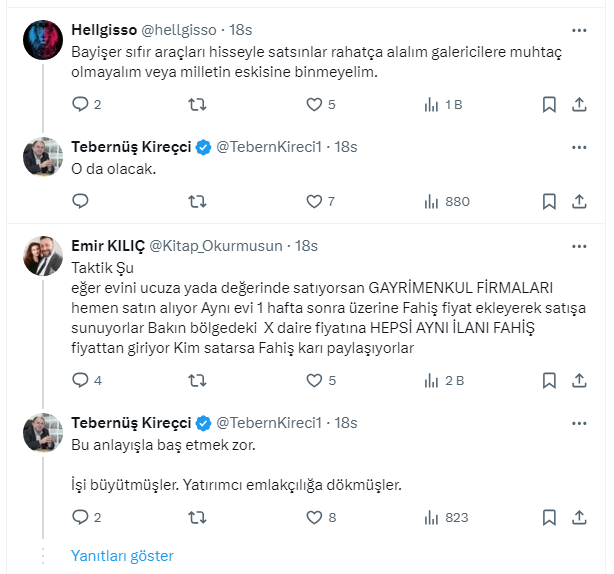Bookmark Emir KILIÇ's tweet
This screenshot has width=614, height=574.
click(x=548, y=380)
